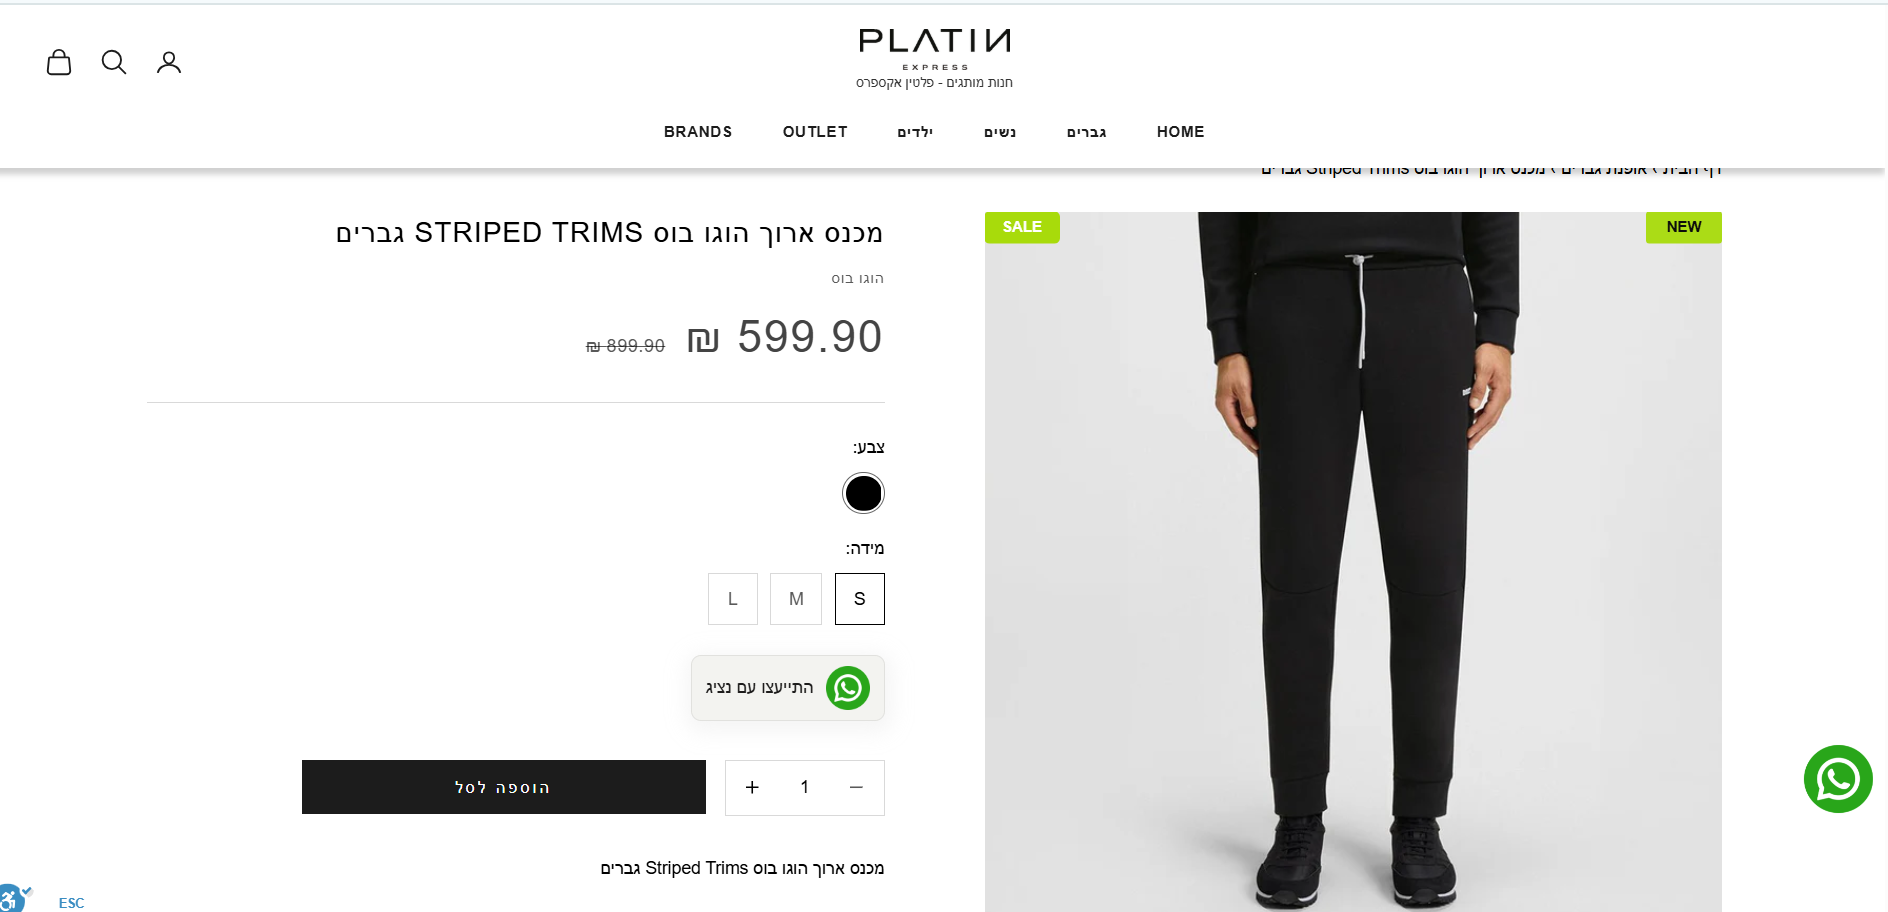Viewport: 1888px width, 912px height.
Task: Increase quantity with the plus icon
Action: 752,788
